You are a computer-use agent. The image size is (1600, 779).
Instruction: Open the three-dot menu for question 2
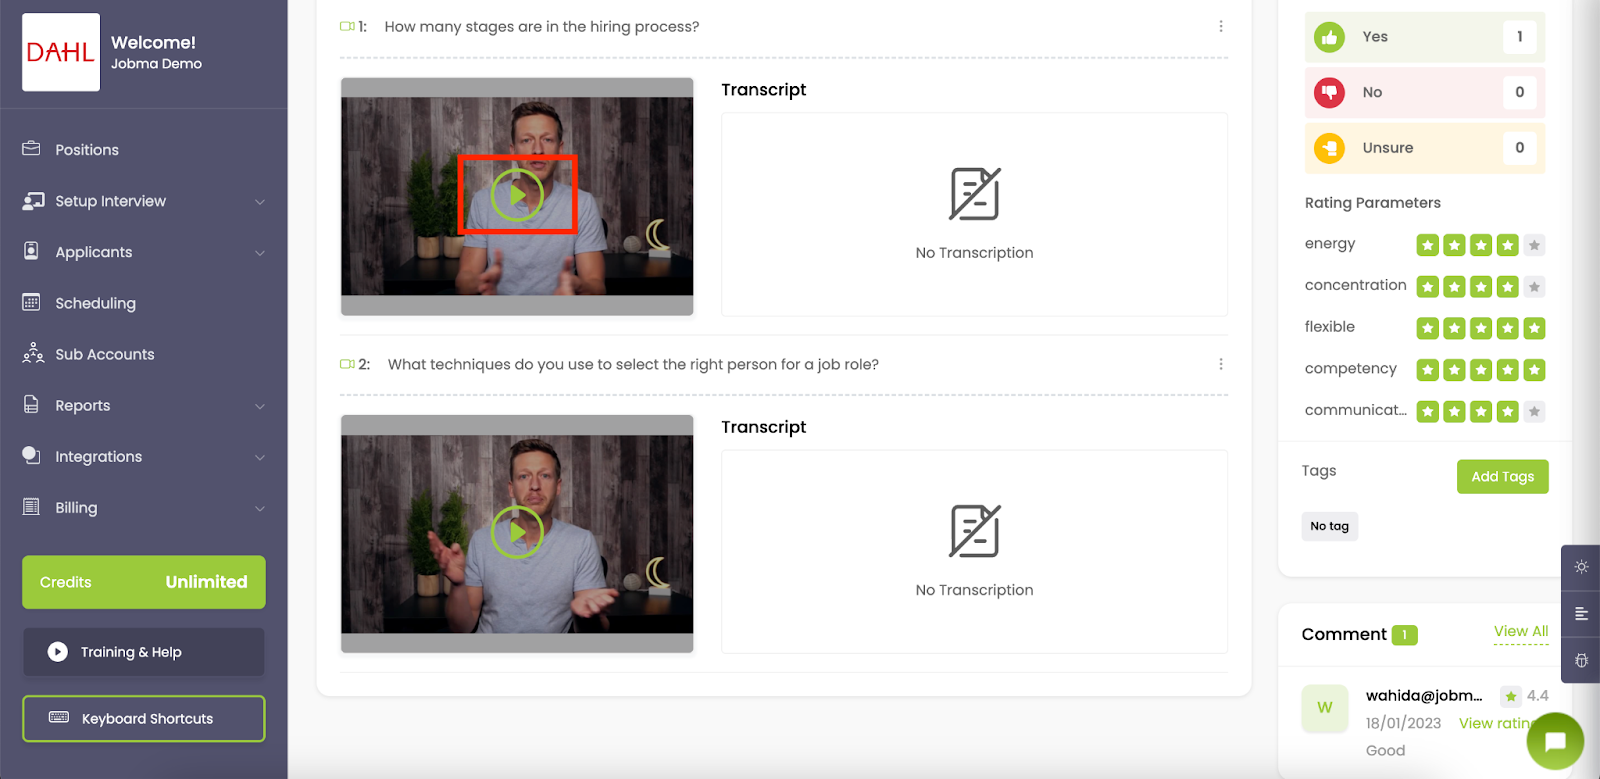pyautogui.click(x=1221, y=364)
